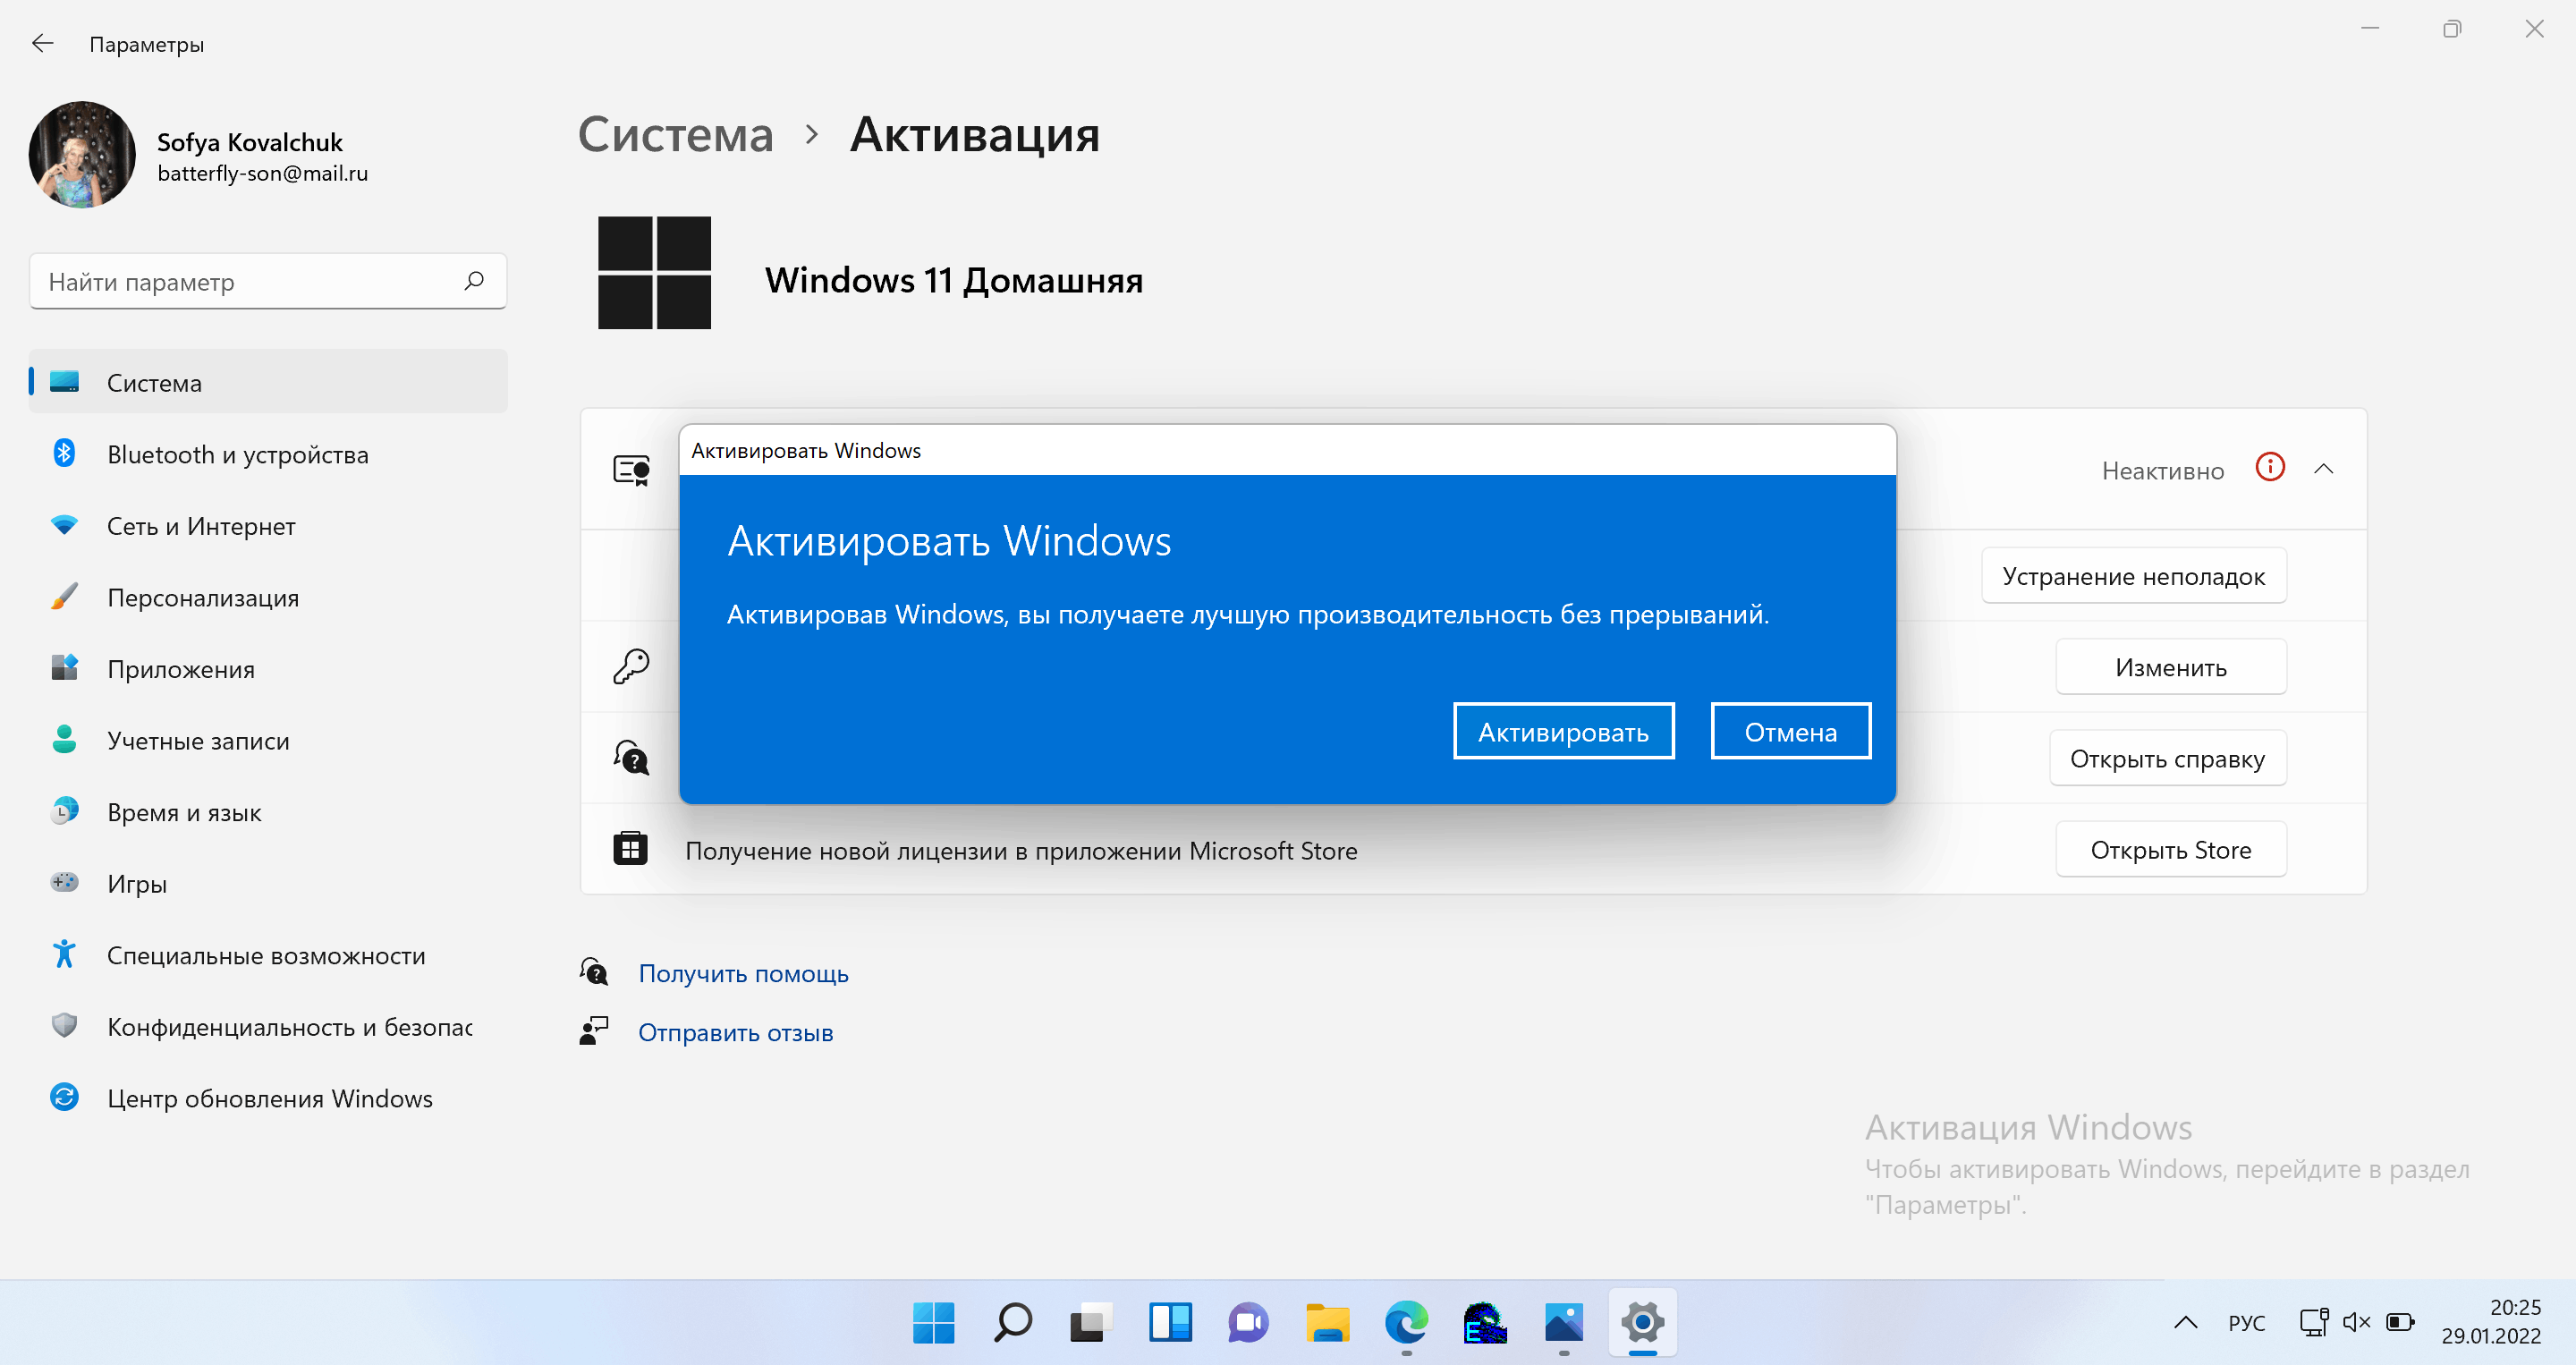Click the muted volume tray icon
The height and width of the screenshot is (1365, 2576).
pos(2357,1322)
